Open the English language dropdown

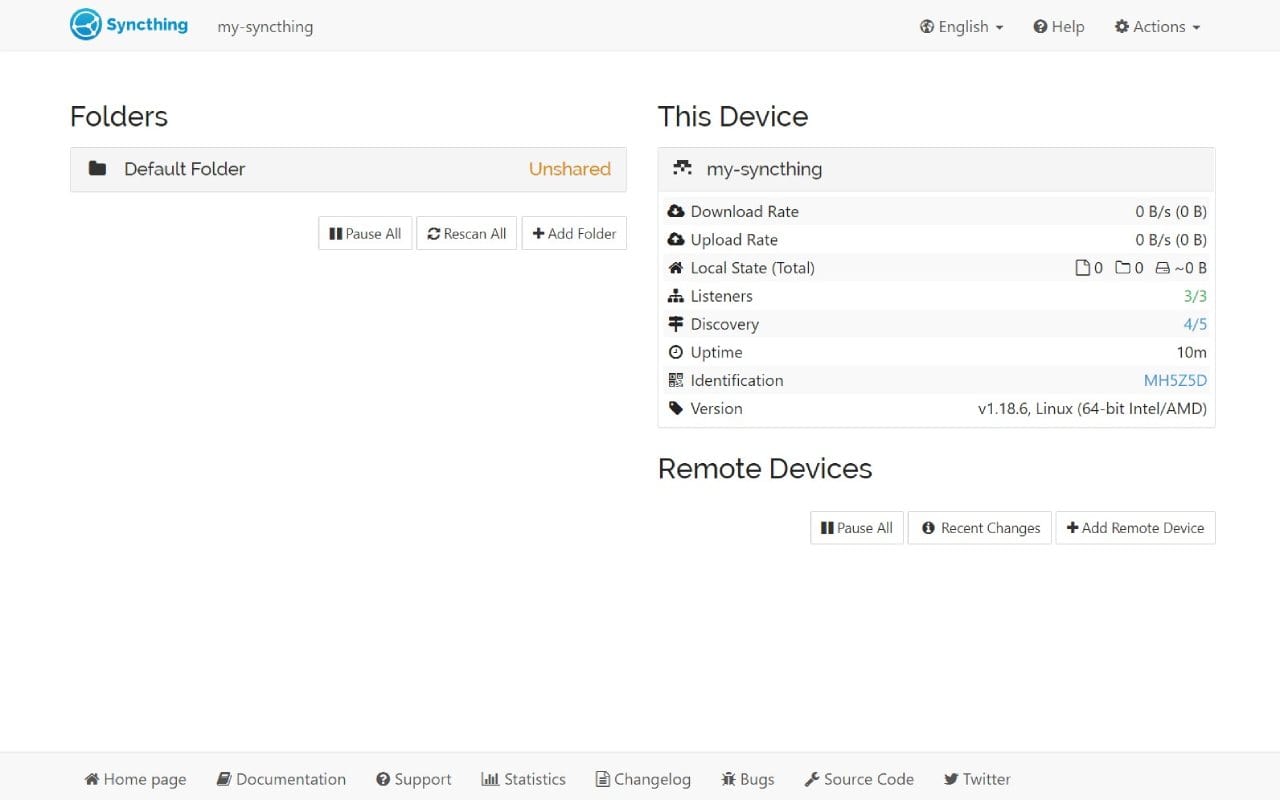click(x=960, y=26)
